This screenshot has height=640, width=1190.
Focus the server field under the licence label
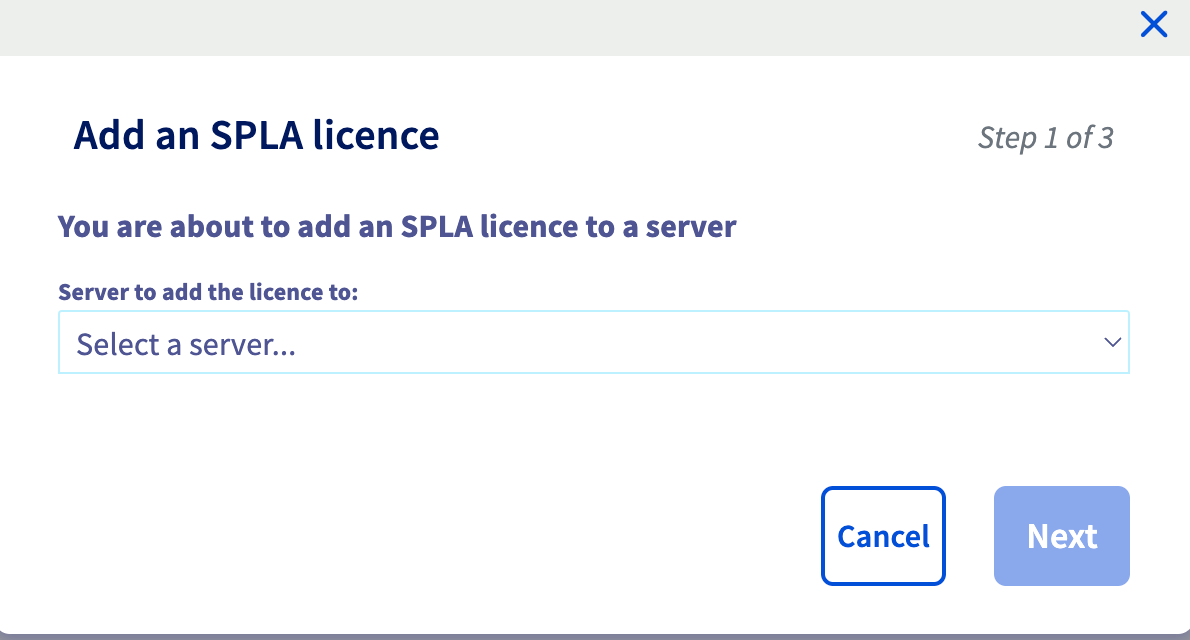tap(593, 343)
